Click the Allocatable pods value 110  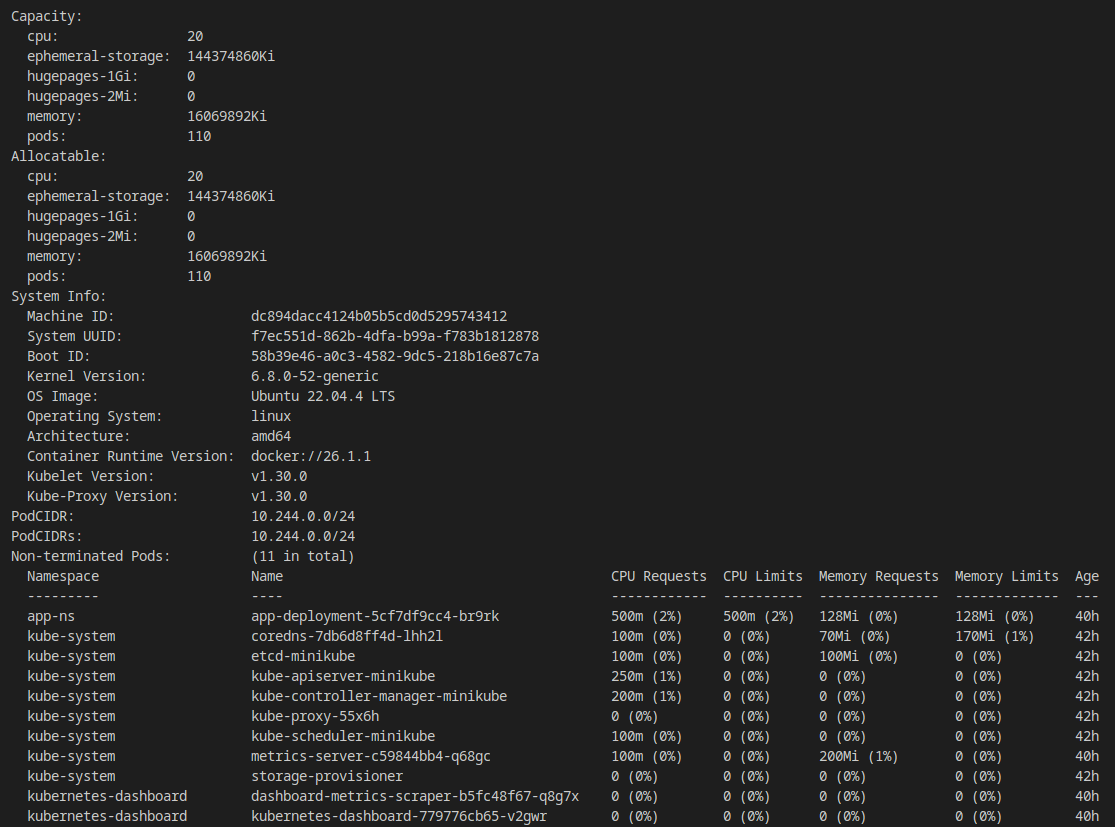pyautogui.click(x=199, y=276)
